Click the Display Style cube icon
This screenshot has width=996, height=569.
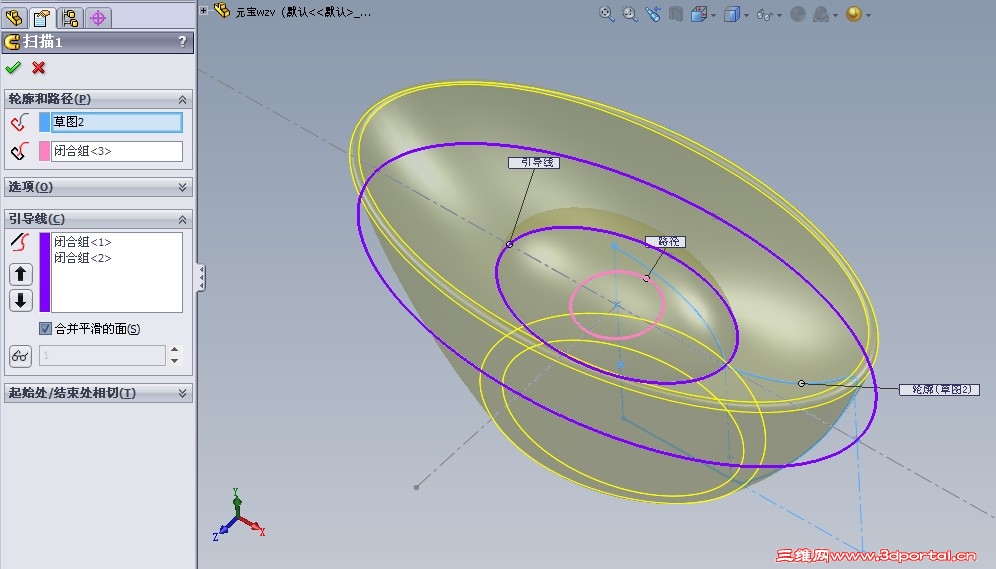(x=732, y=14)
